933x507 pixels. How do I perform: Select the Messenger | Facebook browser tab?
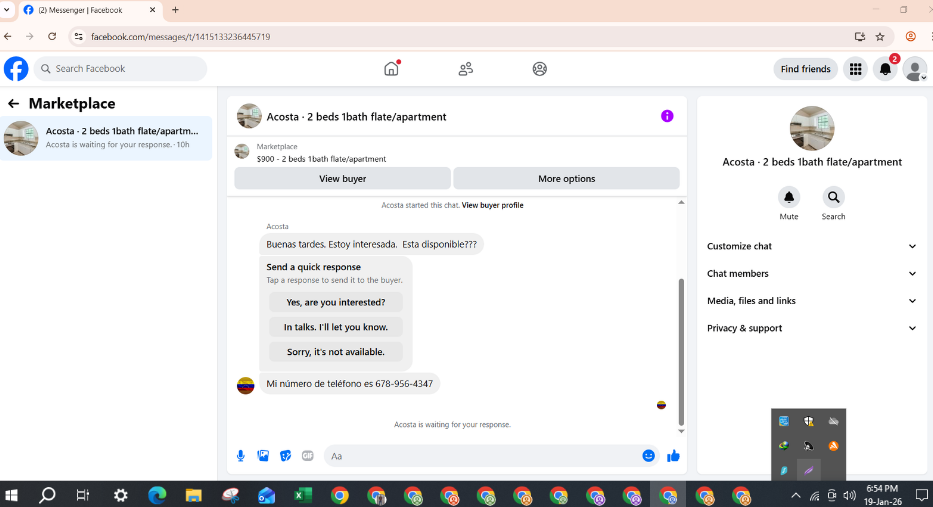pos(89,10)
